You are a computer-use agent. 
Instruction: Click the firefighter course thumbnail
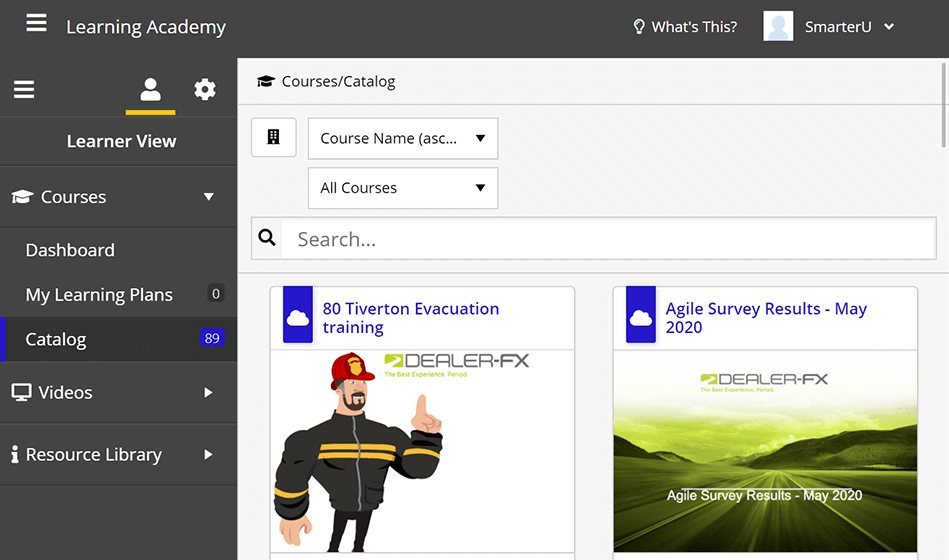422,451
